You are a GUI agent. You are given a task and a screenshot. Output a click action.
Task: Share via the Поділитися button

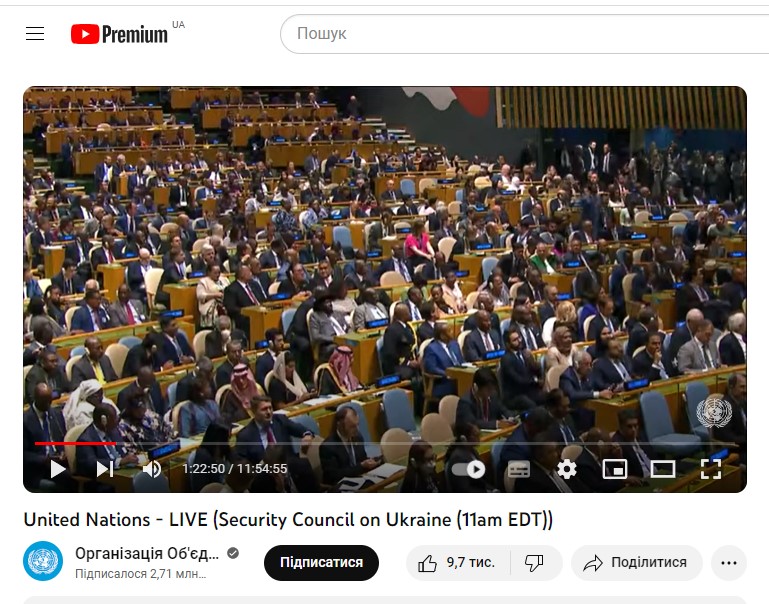point(636,562)
